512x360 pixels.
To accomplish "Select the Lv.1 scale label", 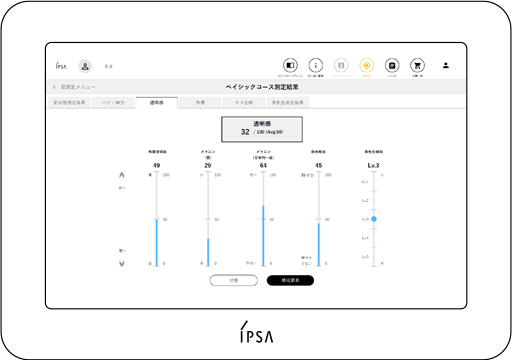I will [x=365, y=182].
